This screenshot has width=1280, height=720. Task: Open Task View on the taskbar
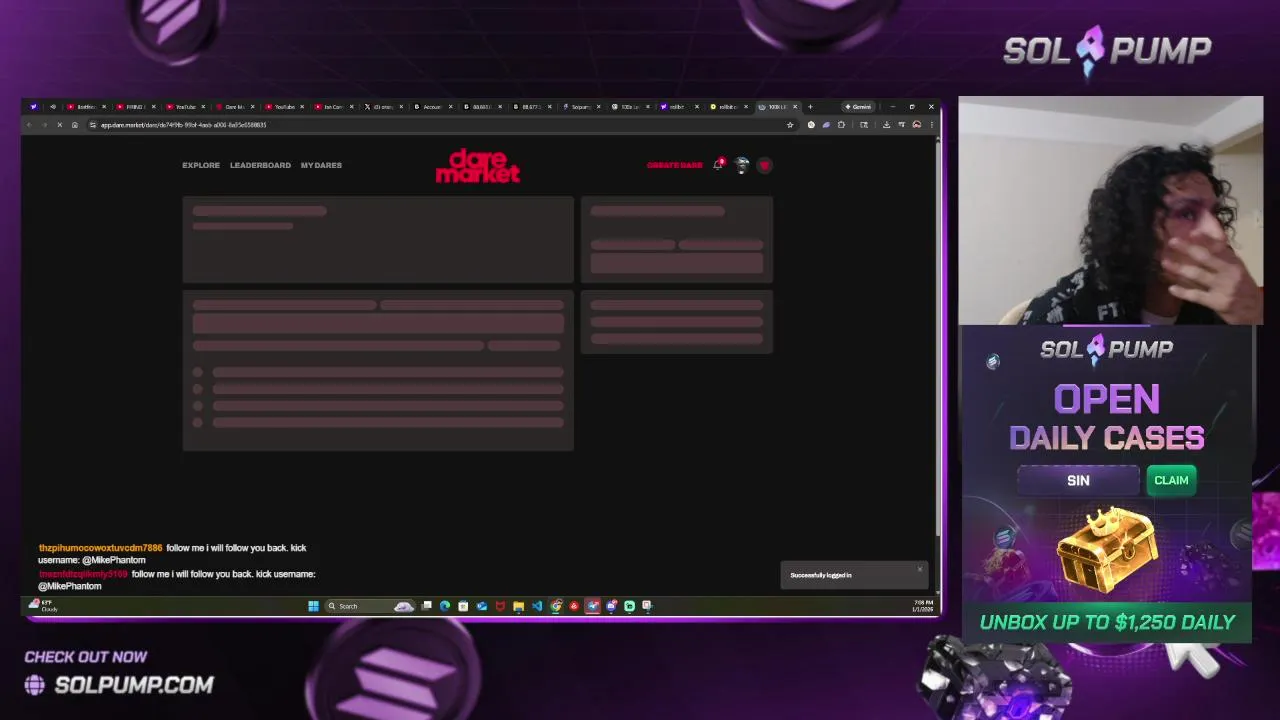pos(427,606)
